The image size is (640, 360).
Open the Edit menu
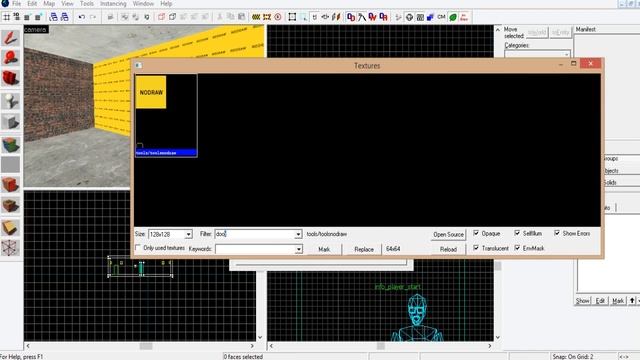click(x=32, y=4)
